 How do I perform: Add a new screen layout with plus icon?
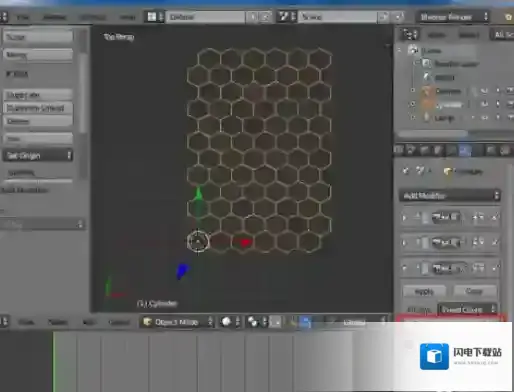[x=253, y=17]
